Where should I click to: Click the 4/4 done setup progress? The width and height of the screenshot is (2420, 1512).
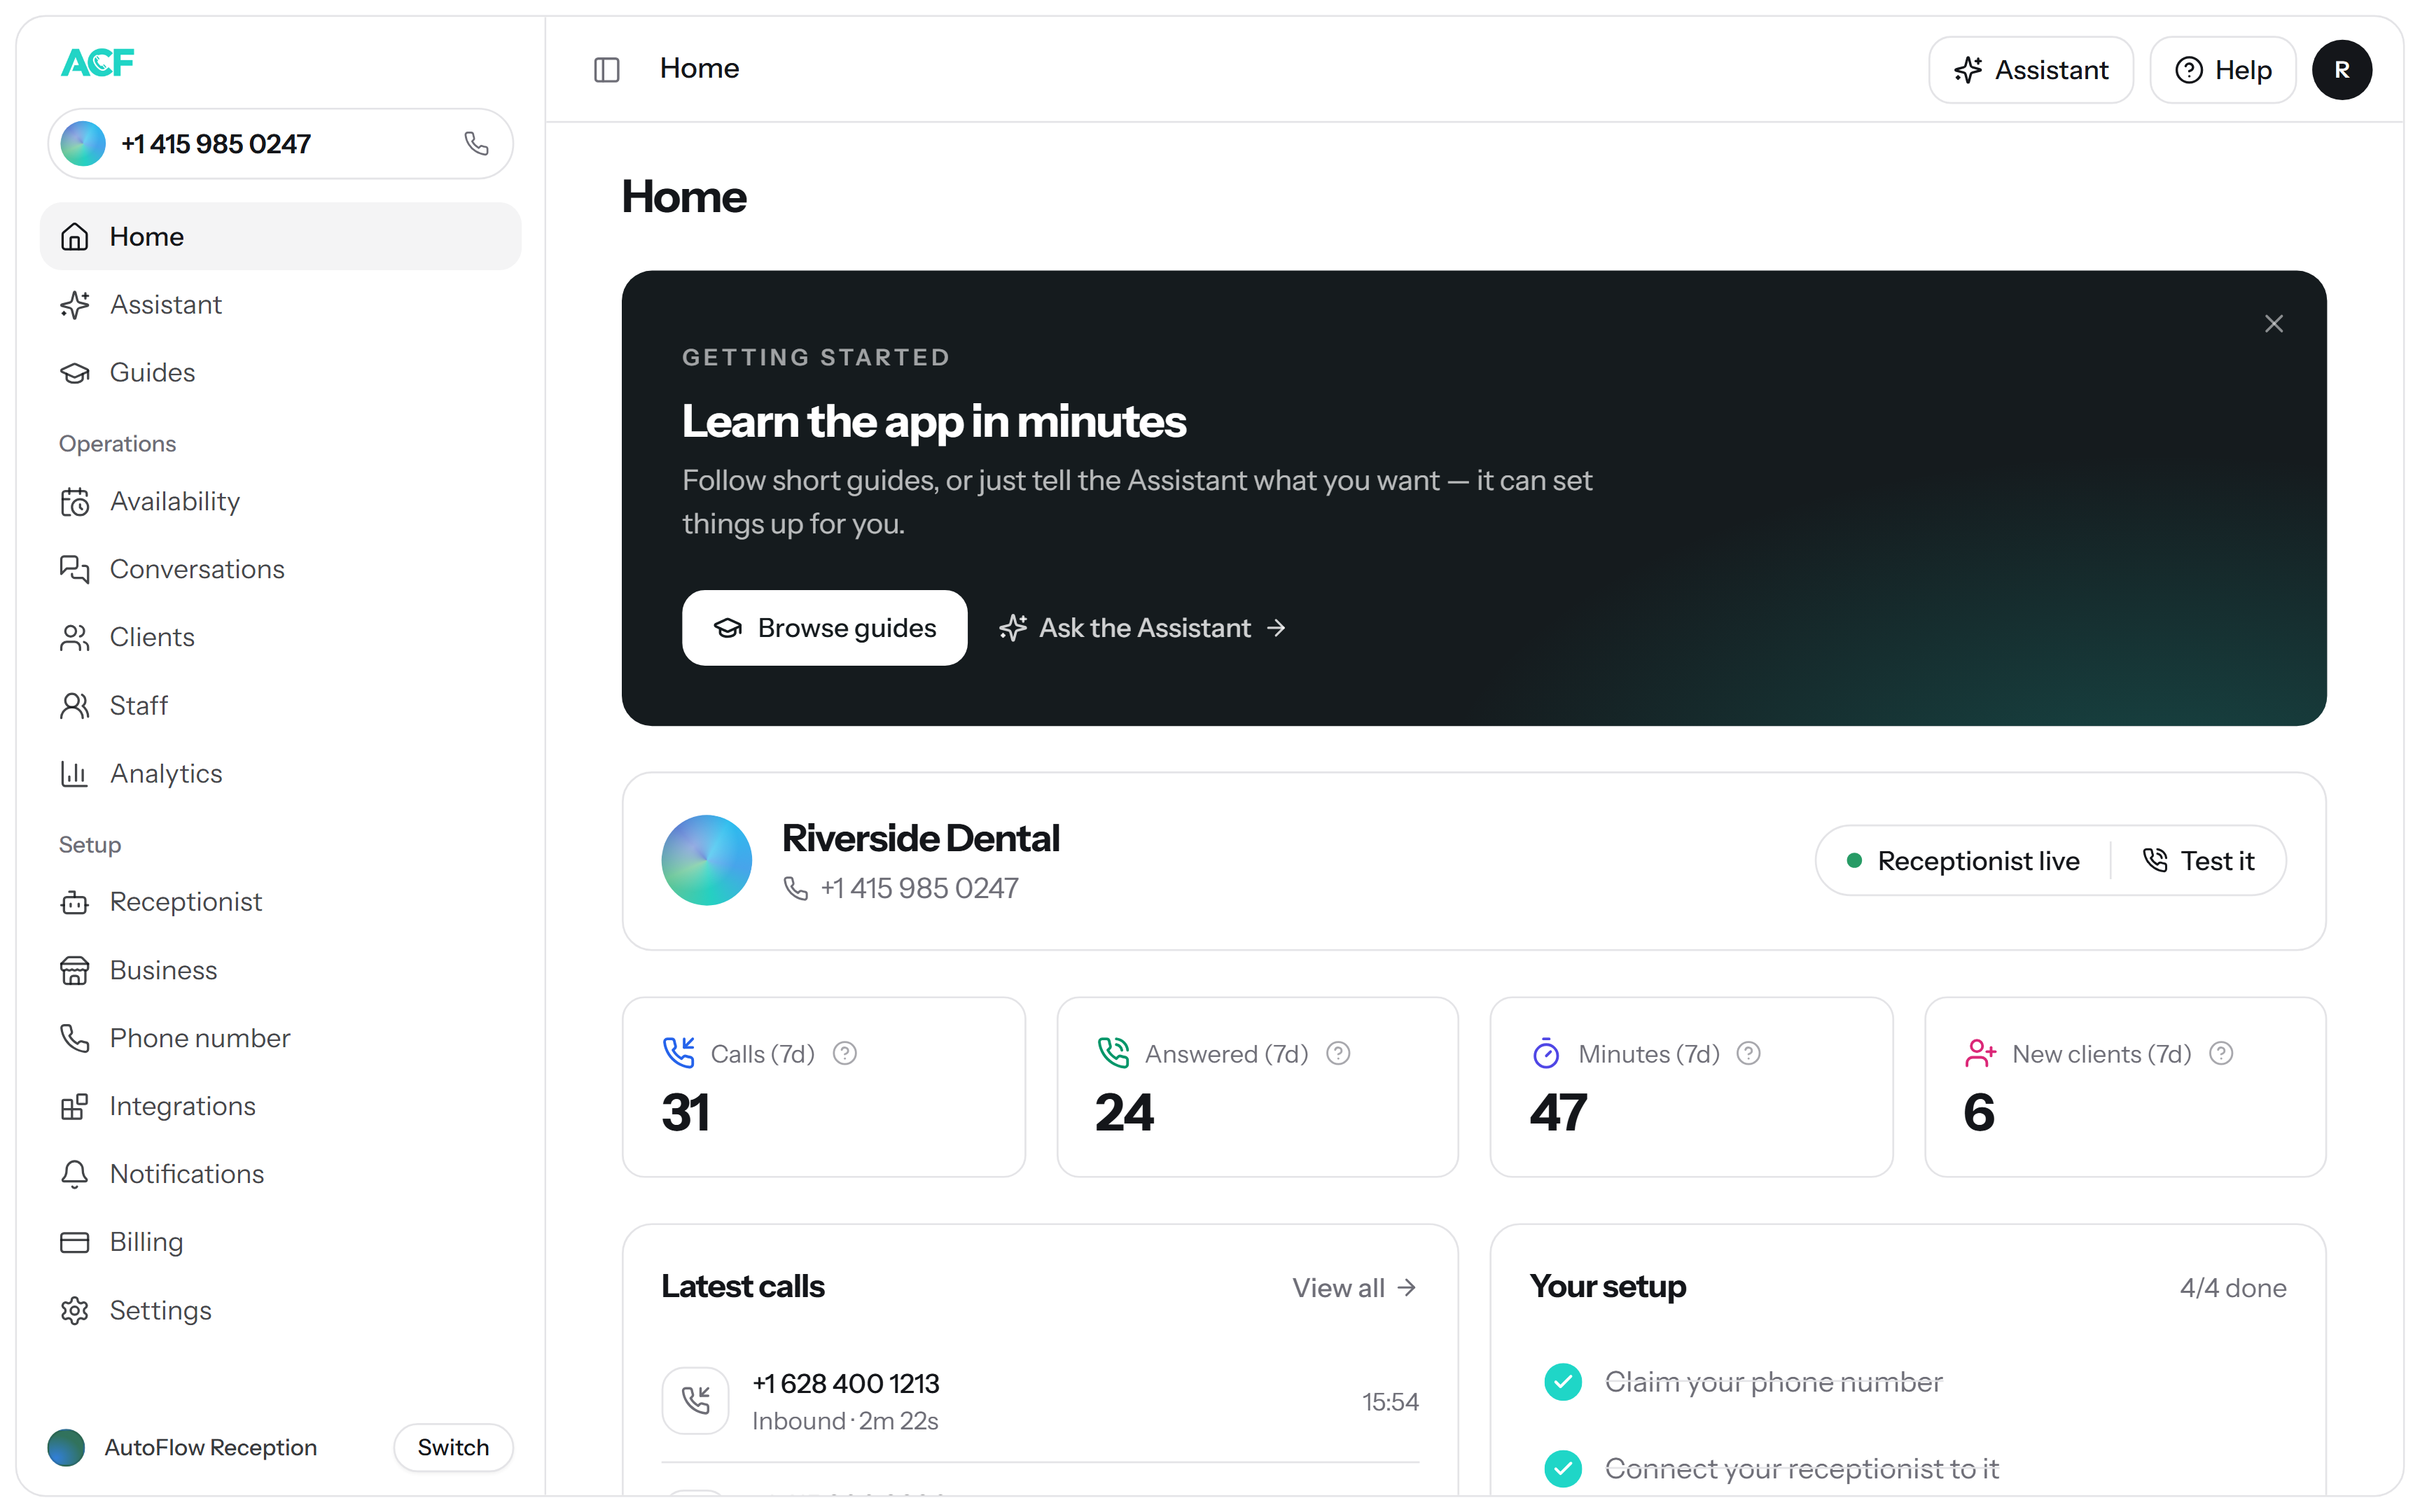pyautogui.click(x=2233, y=1288)
